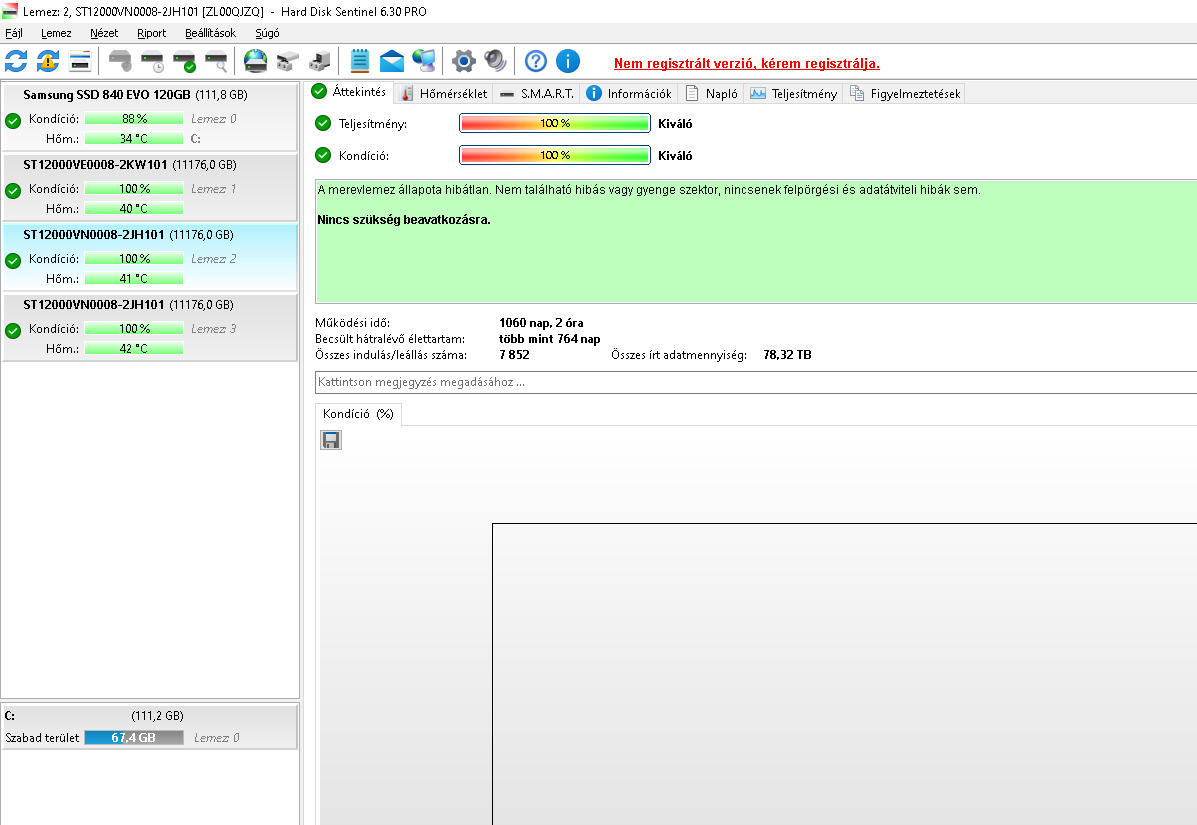Click the disk icon with clock
The width and height of the screenshot is (1197, 825).
[152, 61]
